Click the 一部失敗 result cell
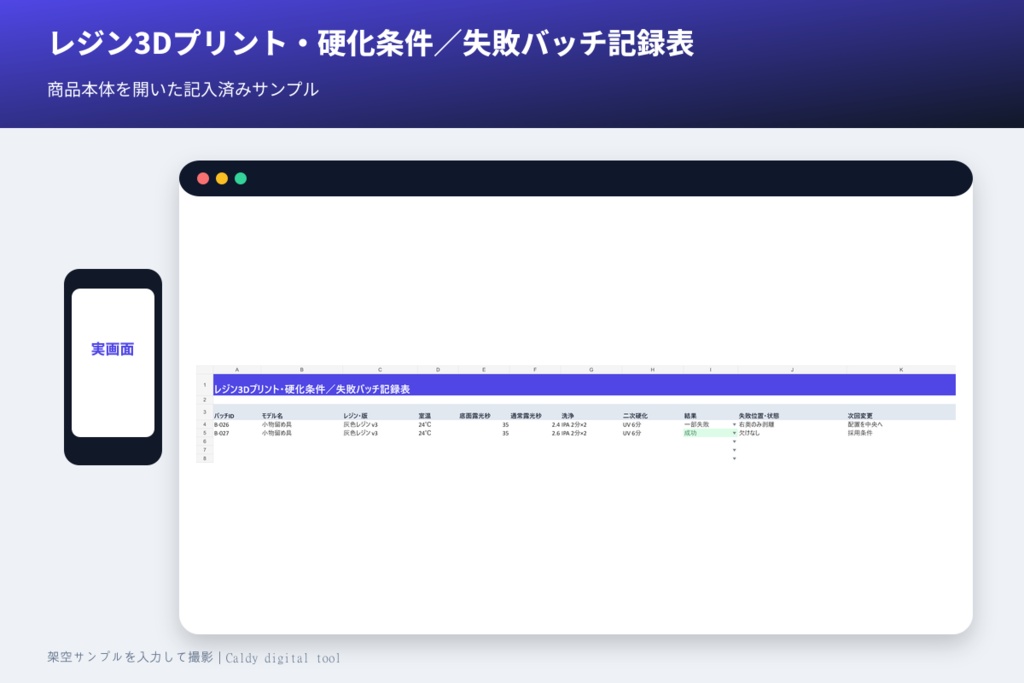The height and width of the screenshot is (683, 1024). point(710,424)
